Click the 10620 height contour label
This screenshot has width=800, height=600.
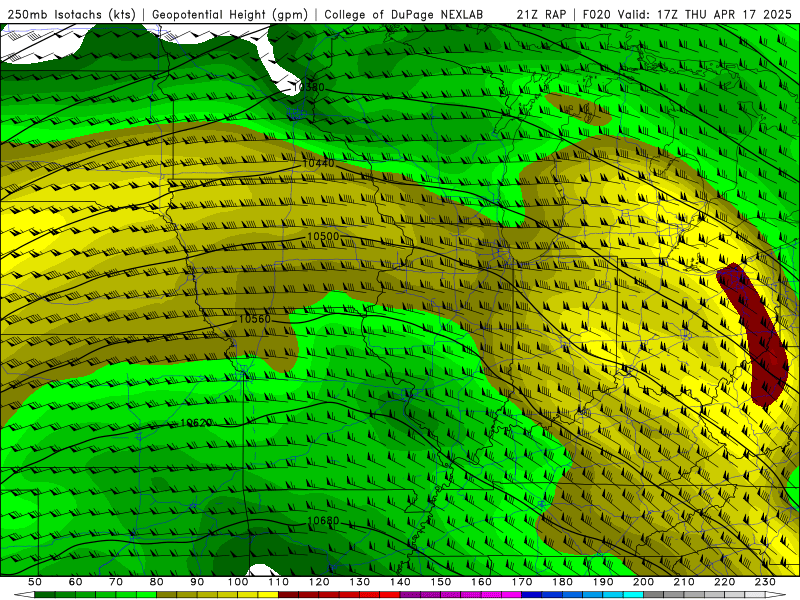click(196, 423)
